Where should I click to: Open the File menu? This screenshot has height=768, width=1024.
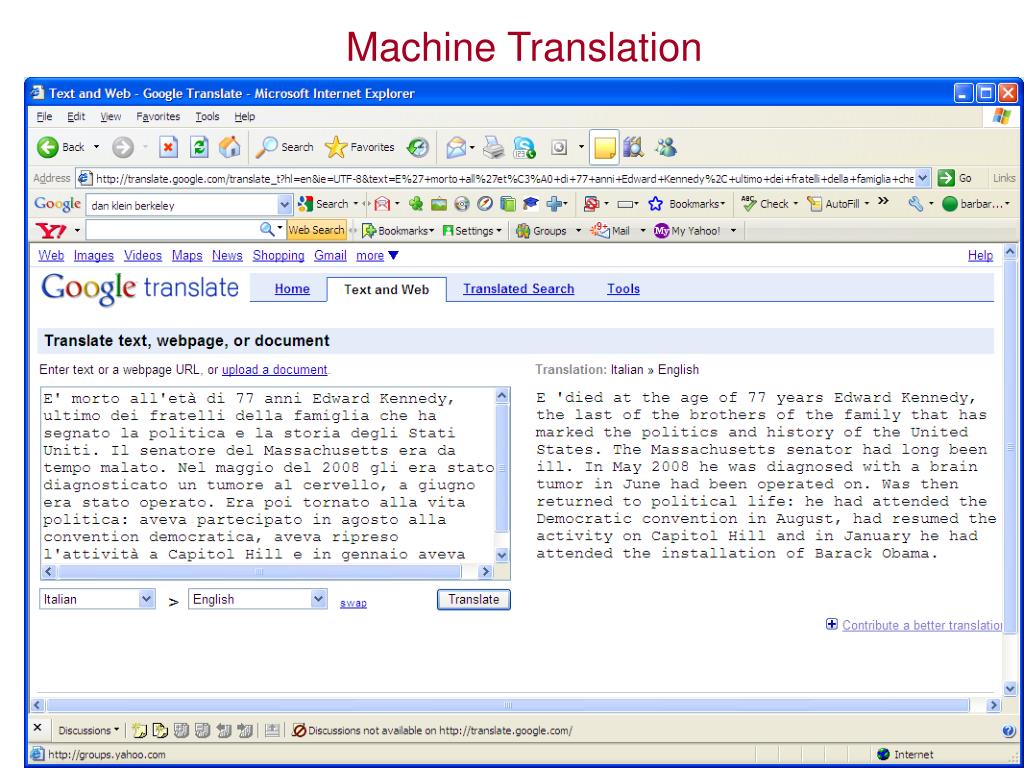[44, 116]
